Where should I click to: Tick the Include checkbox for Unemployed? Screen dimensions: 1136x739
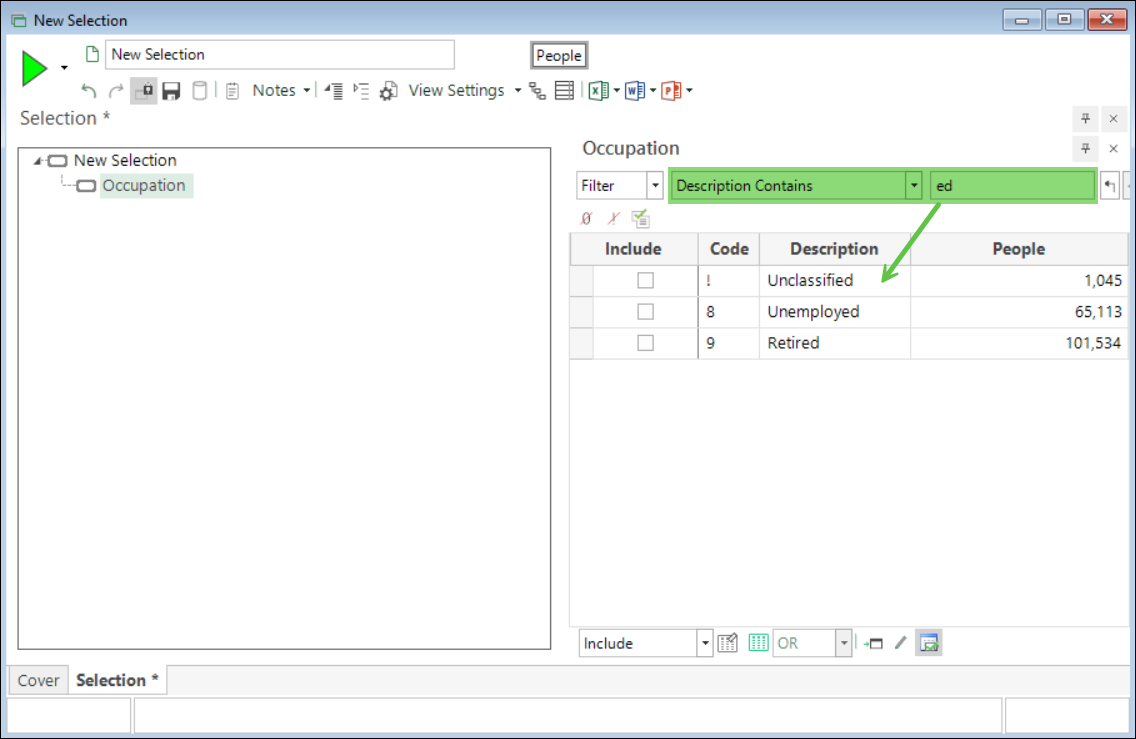click(x=646, y=312)
